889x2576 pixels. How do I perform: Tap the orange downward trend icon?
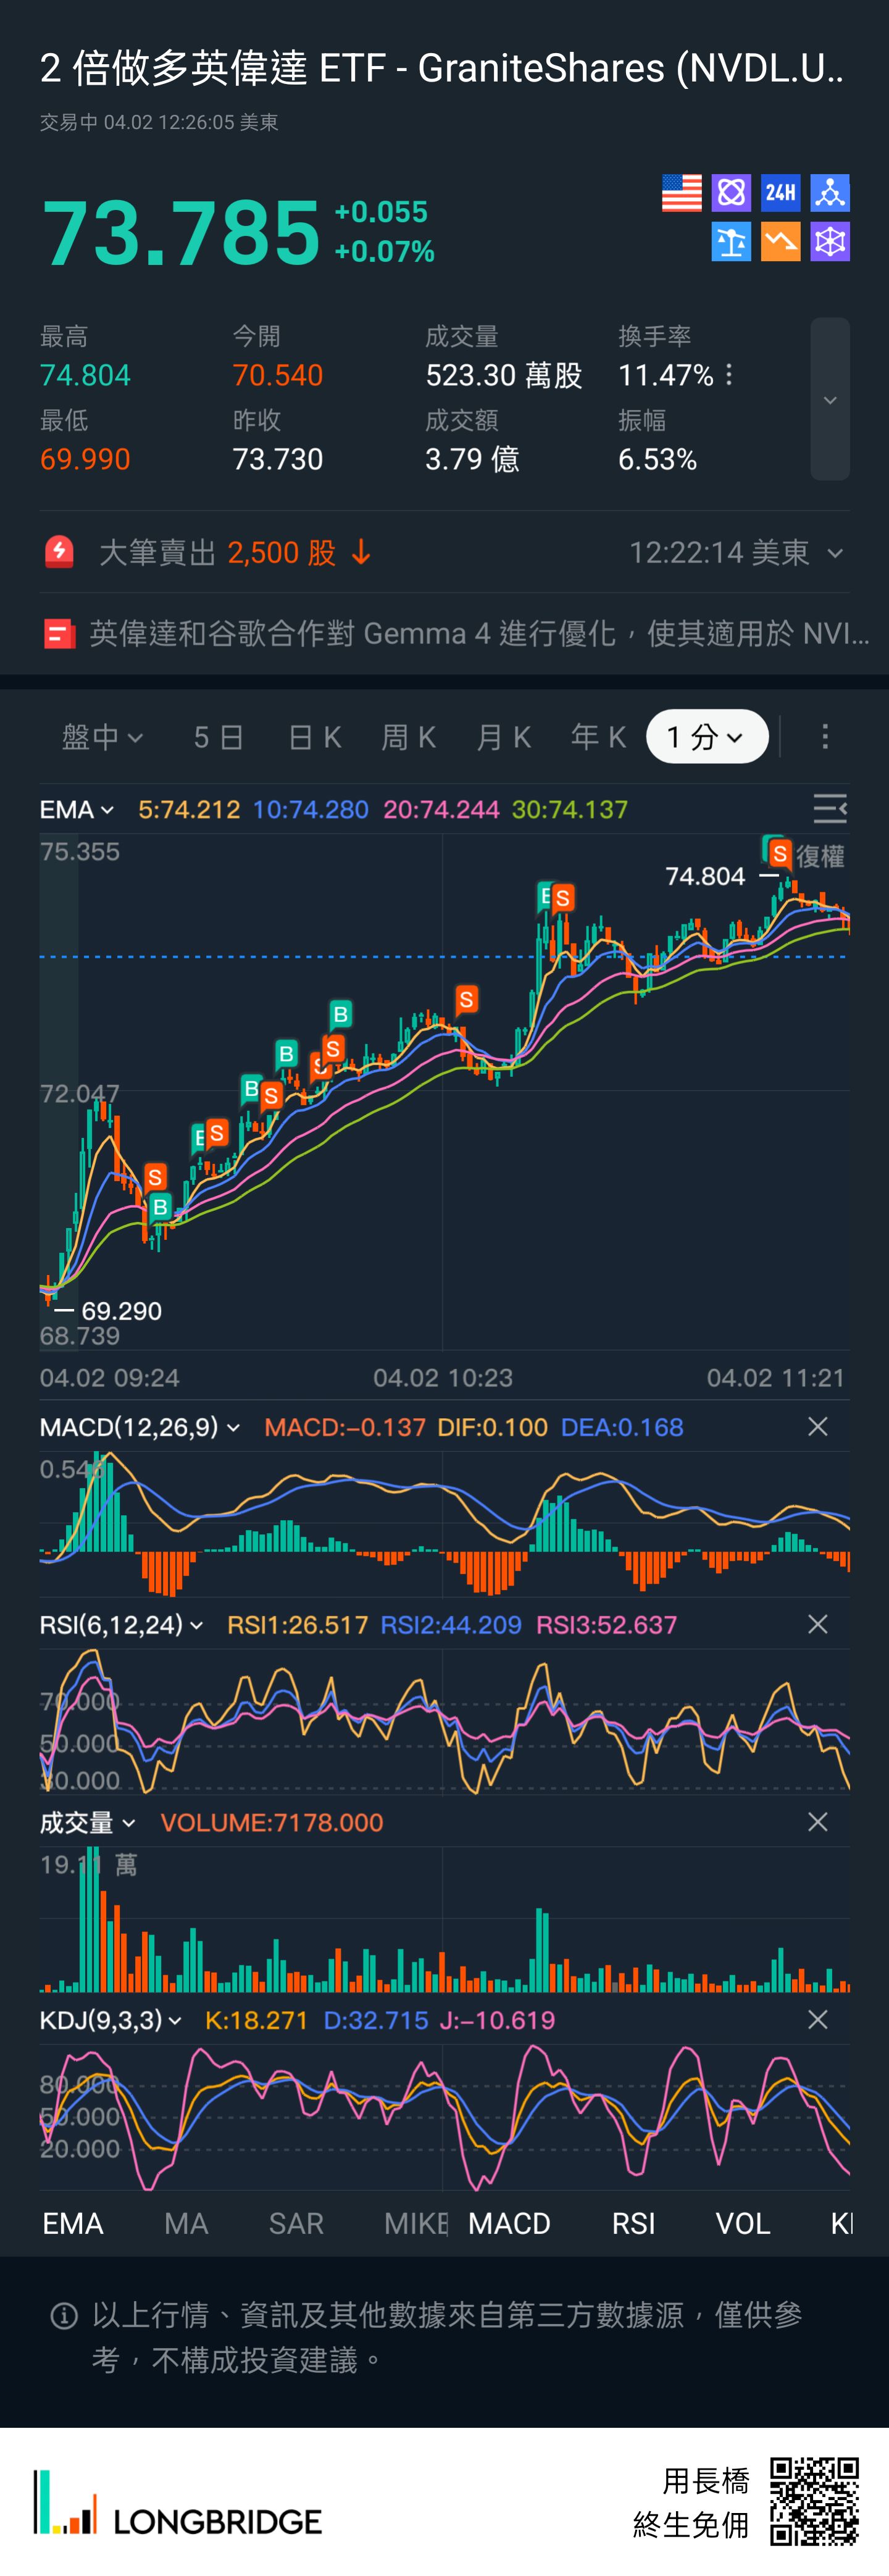780,242
